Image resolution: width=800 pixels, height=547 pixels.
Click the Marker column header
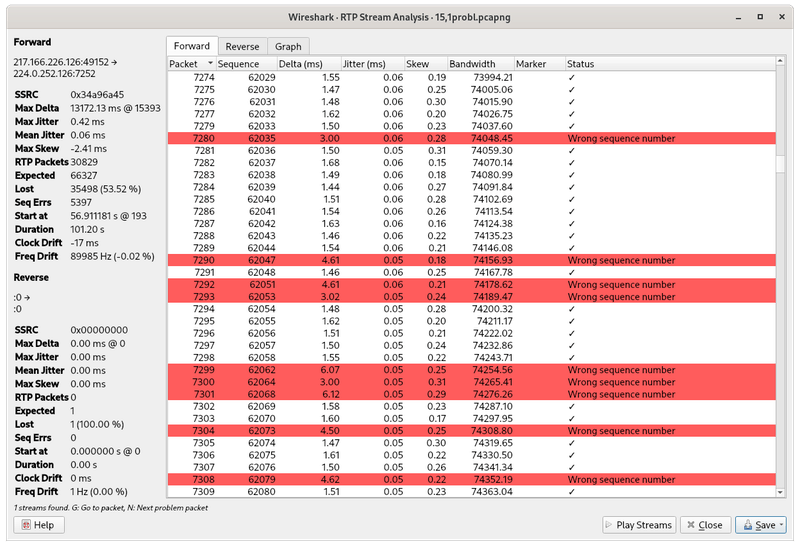[x=539, y=64]
